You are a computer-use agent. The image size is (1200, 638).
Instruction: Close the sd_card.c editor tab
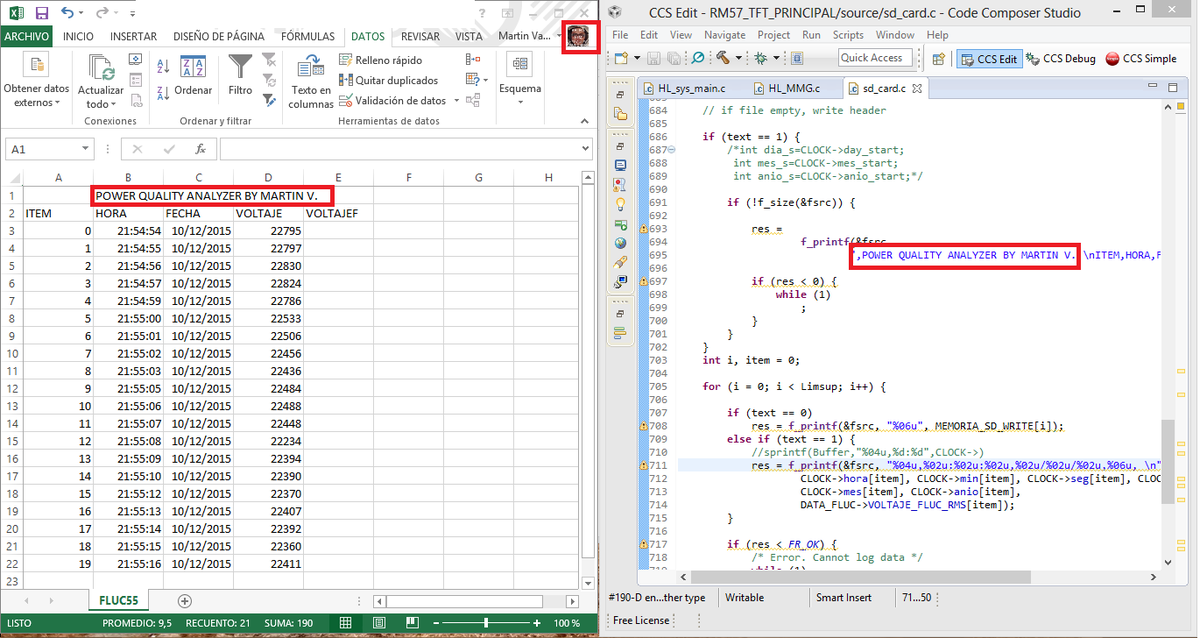pyautogui.click(x=917, y=88)
